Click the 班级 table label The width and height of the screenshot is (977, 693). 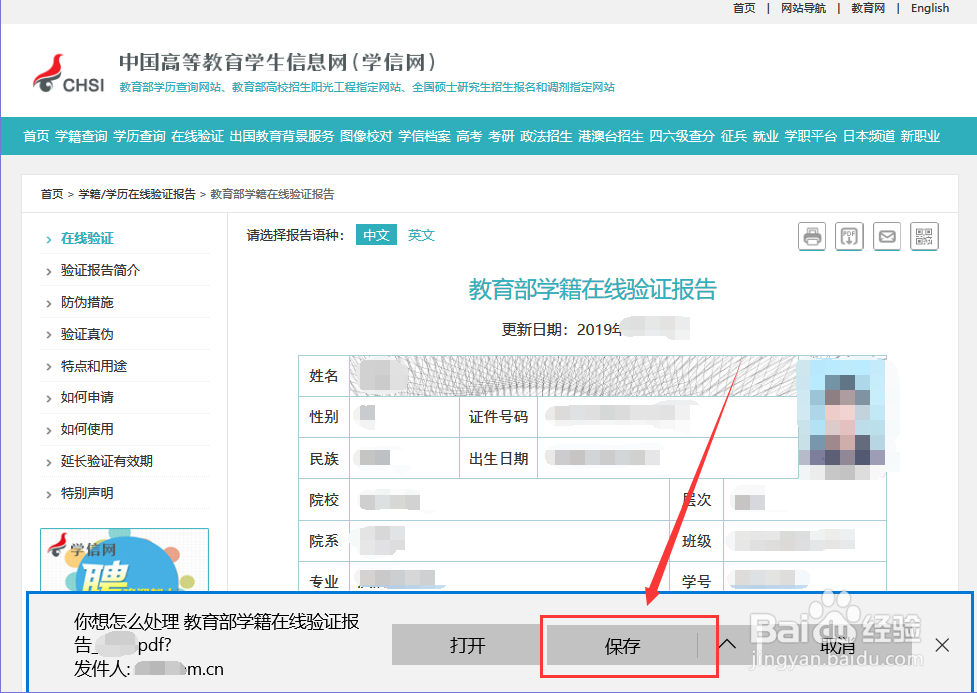[x=697, y=541]
